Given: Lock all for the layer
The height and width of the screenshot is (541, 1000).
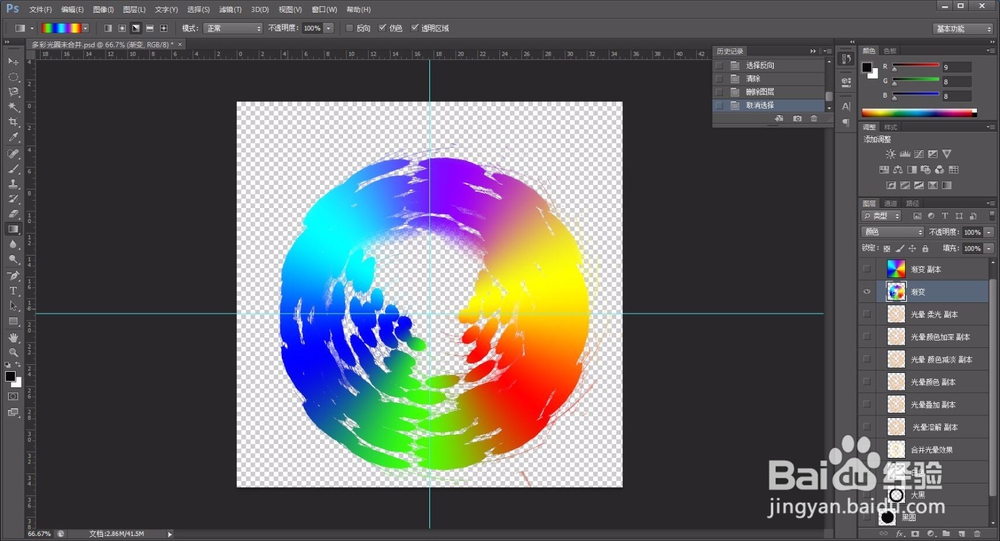Looking at the screenshot, I should click(925, 248).
